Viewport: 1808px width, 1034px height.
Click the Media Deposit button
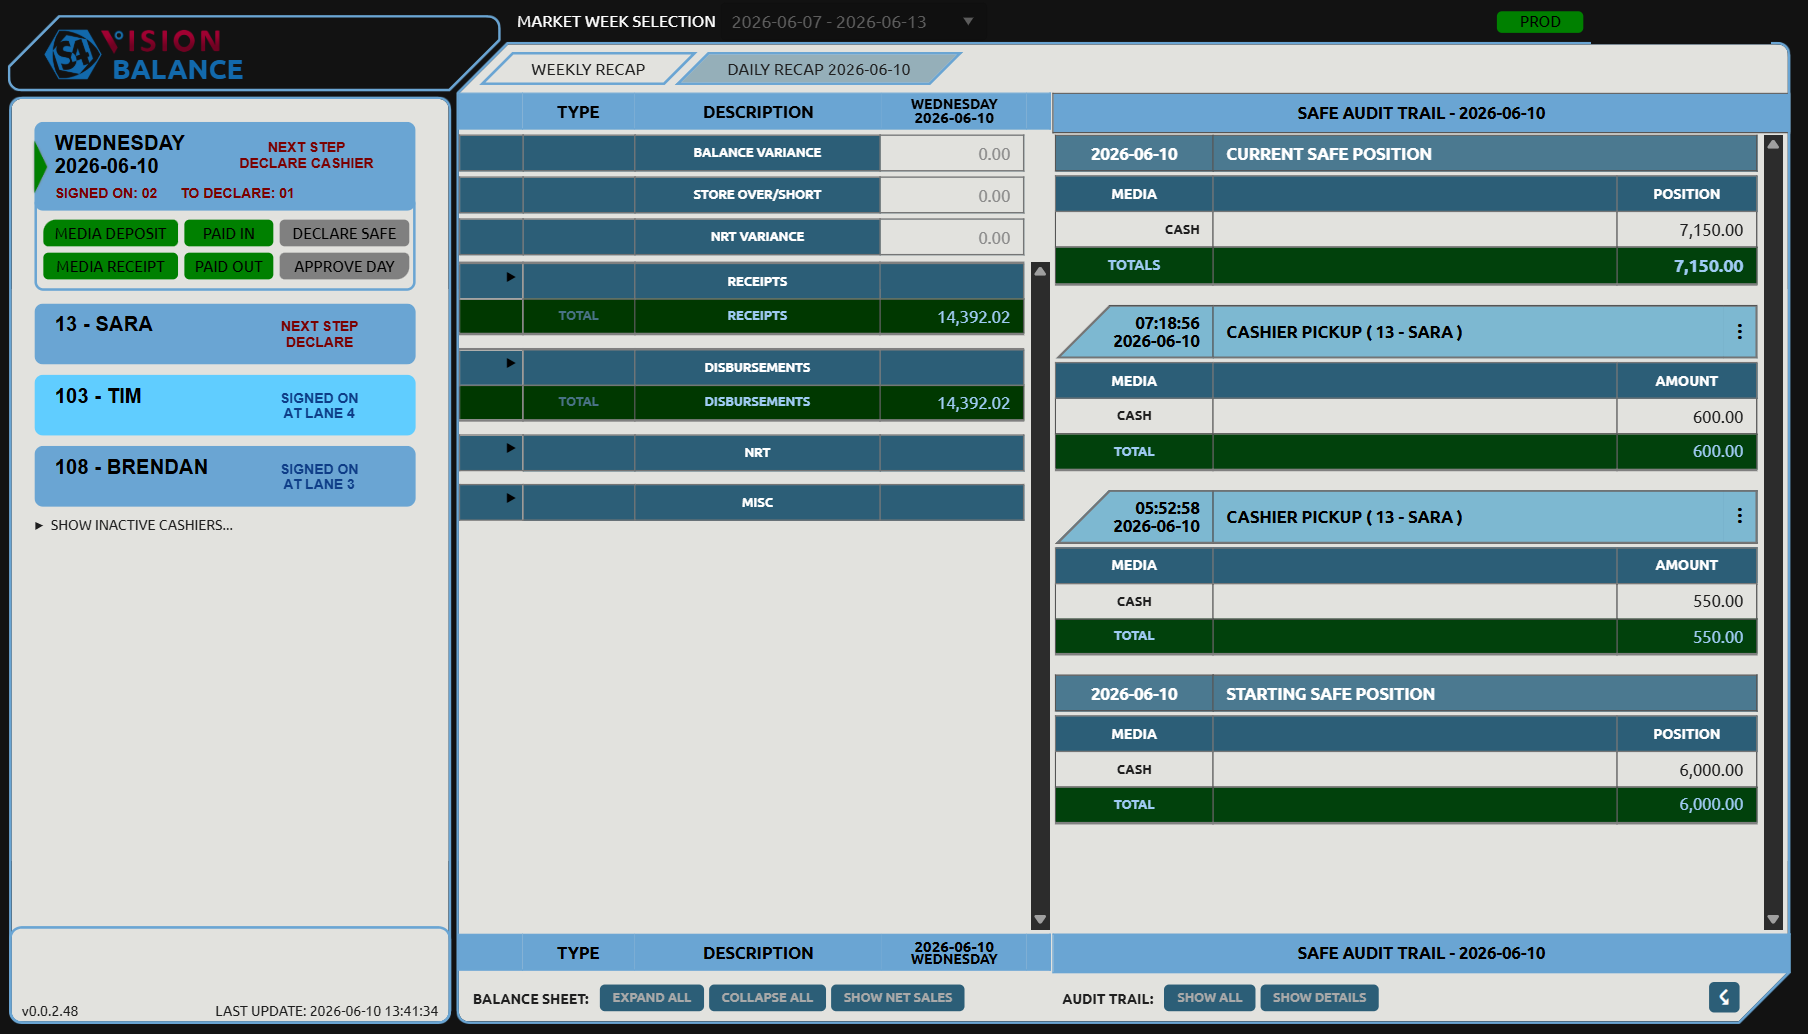pyautogui.click(x=111, y=233)
